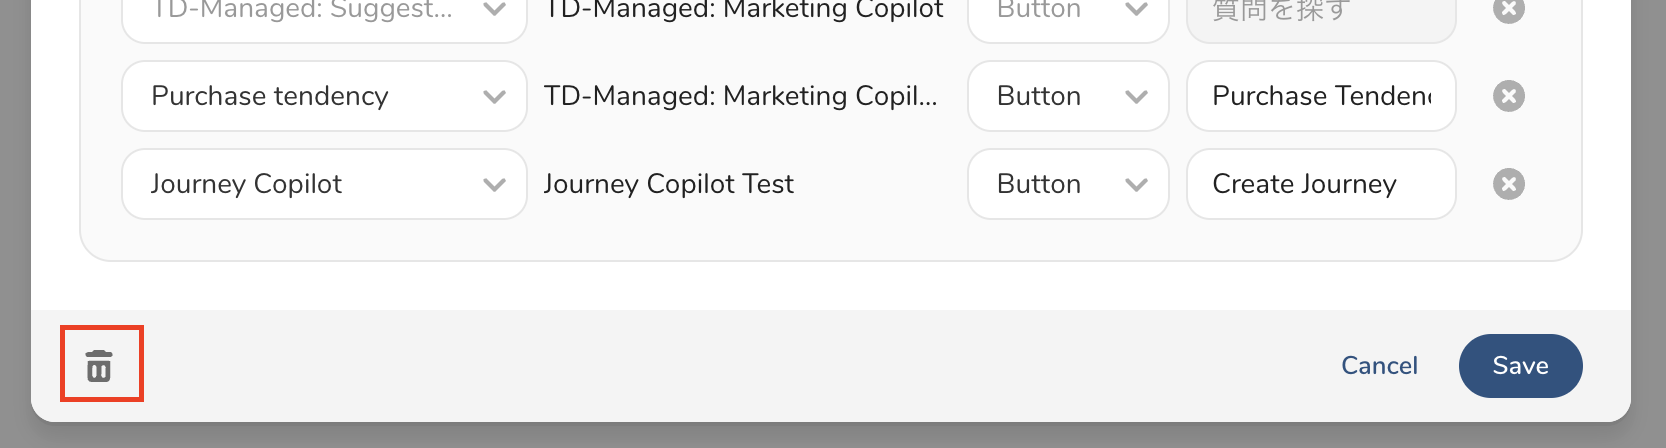Open the Journey Copilot dropdown

323,184
